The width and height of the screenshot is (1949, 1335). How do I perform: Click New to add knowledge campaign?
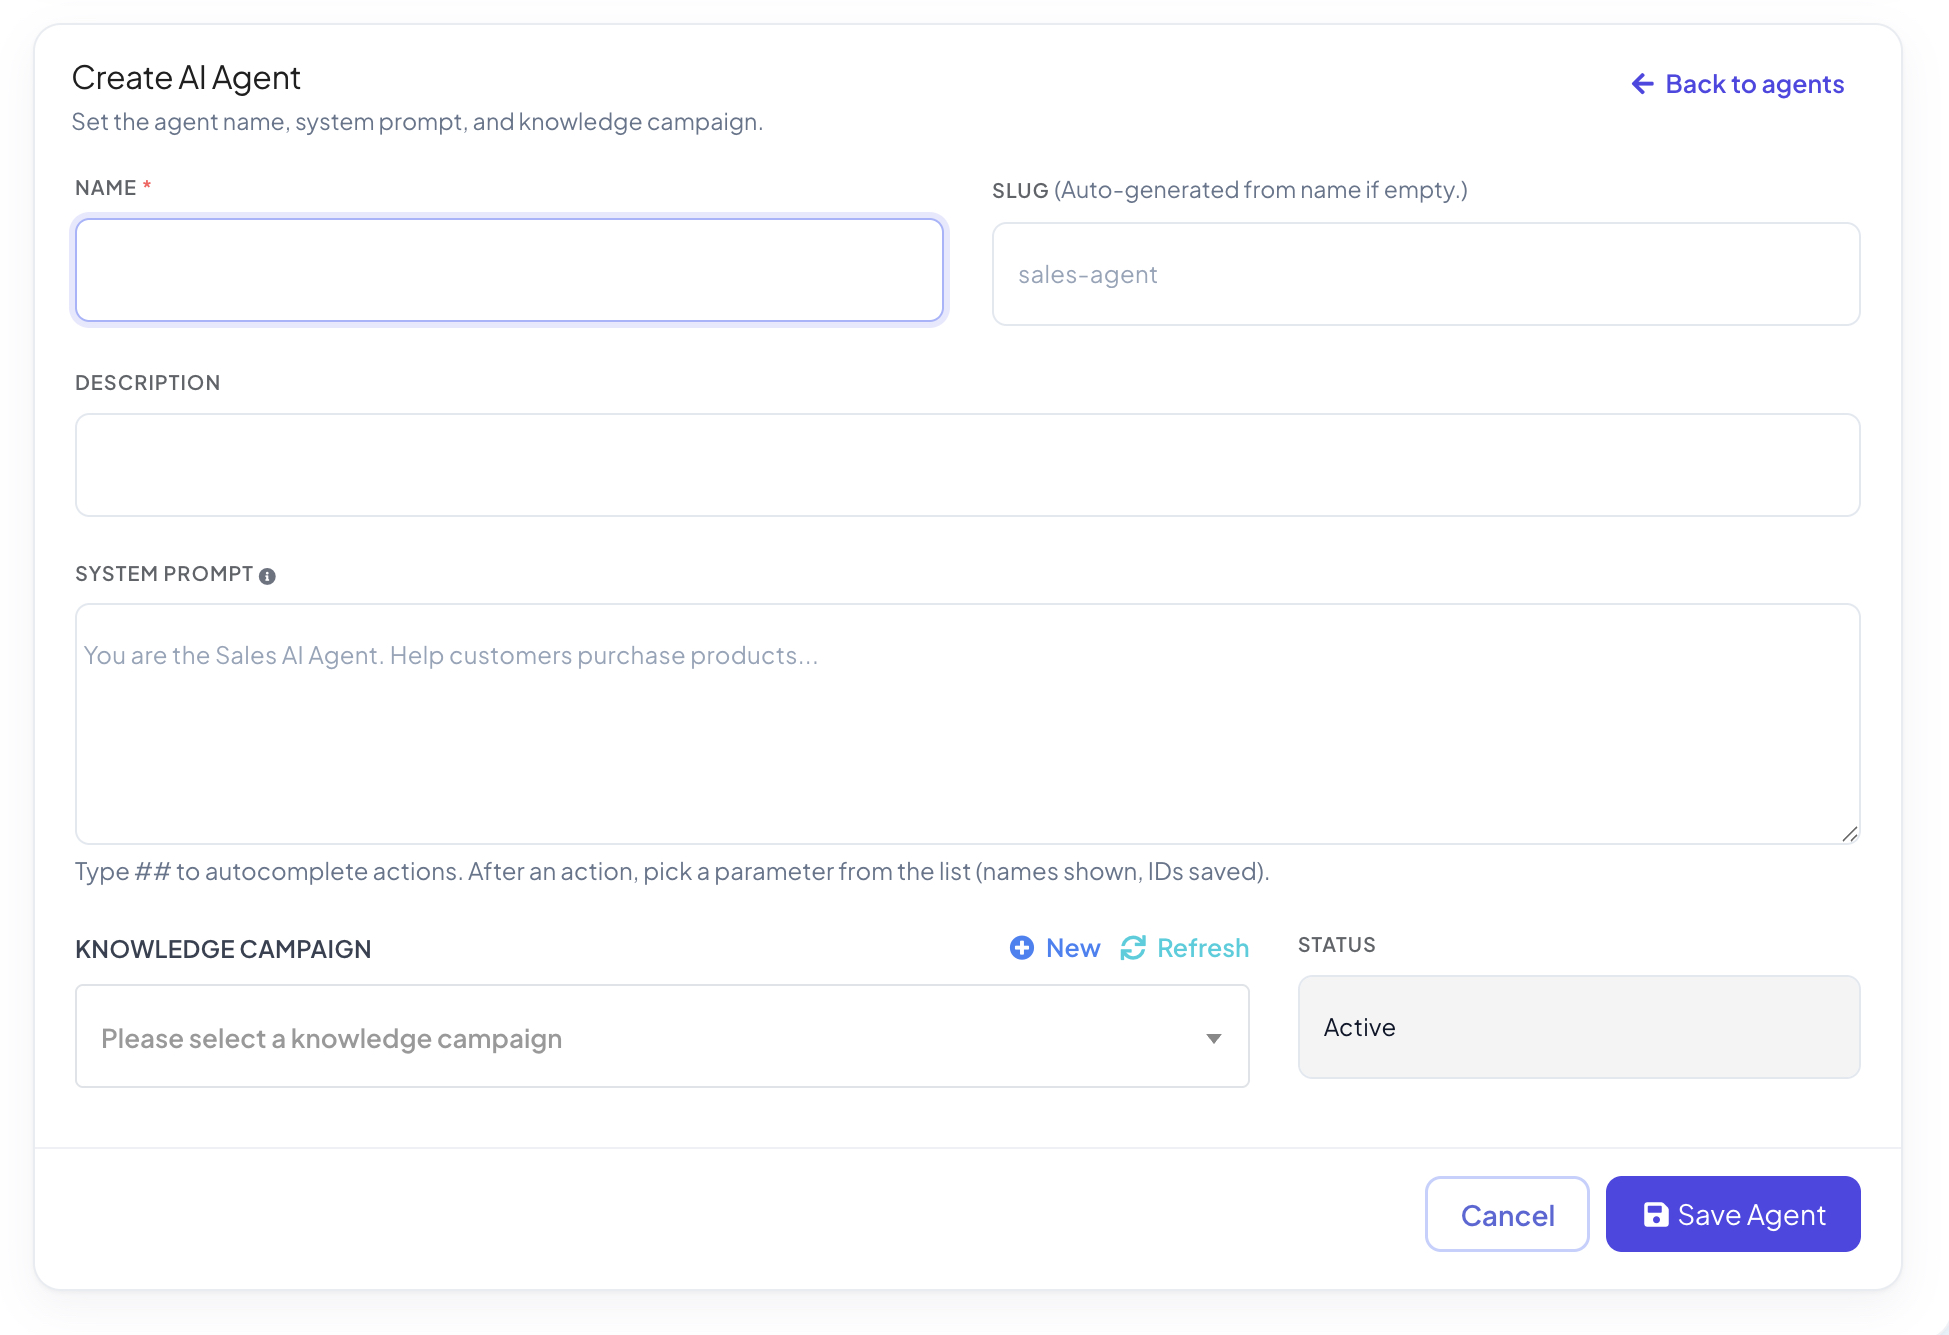coord(1055,948)
